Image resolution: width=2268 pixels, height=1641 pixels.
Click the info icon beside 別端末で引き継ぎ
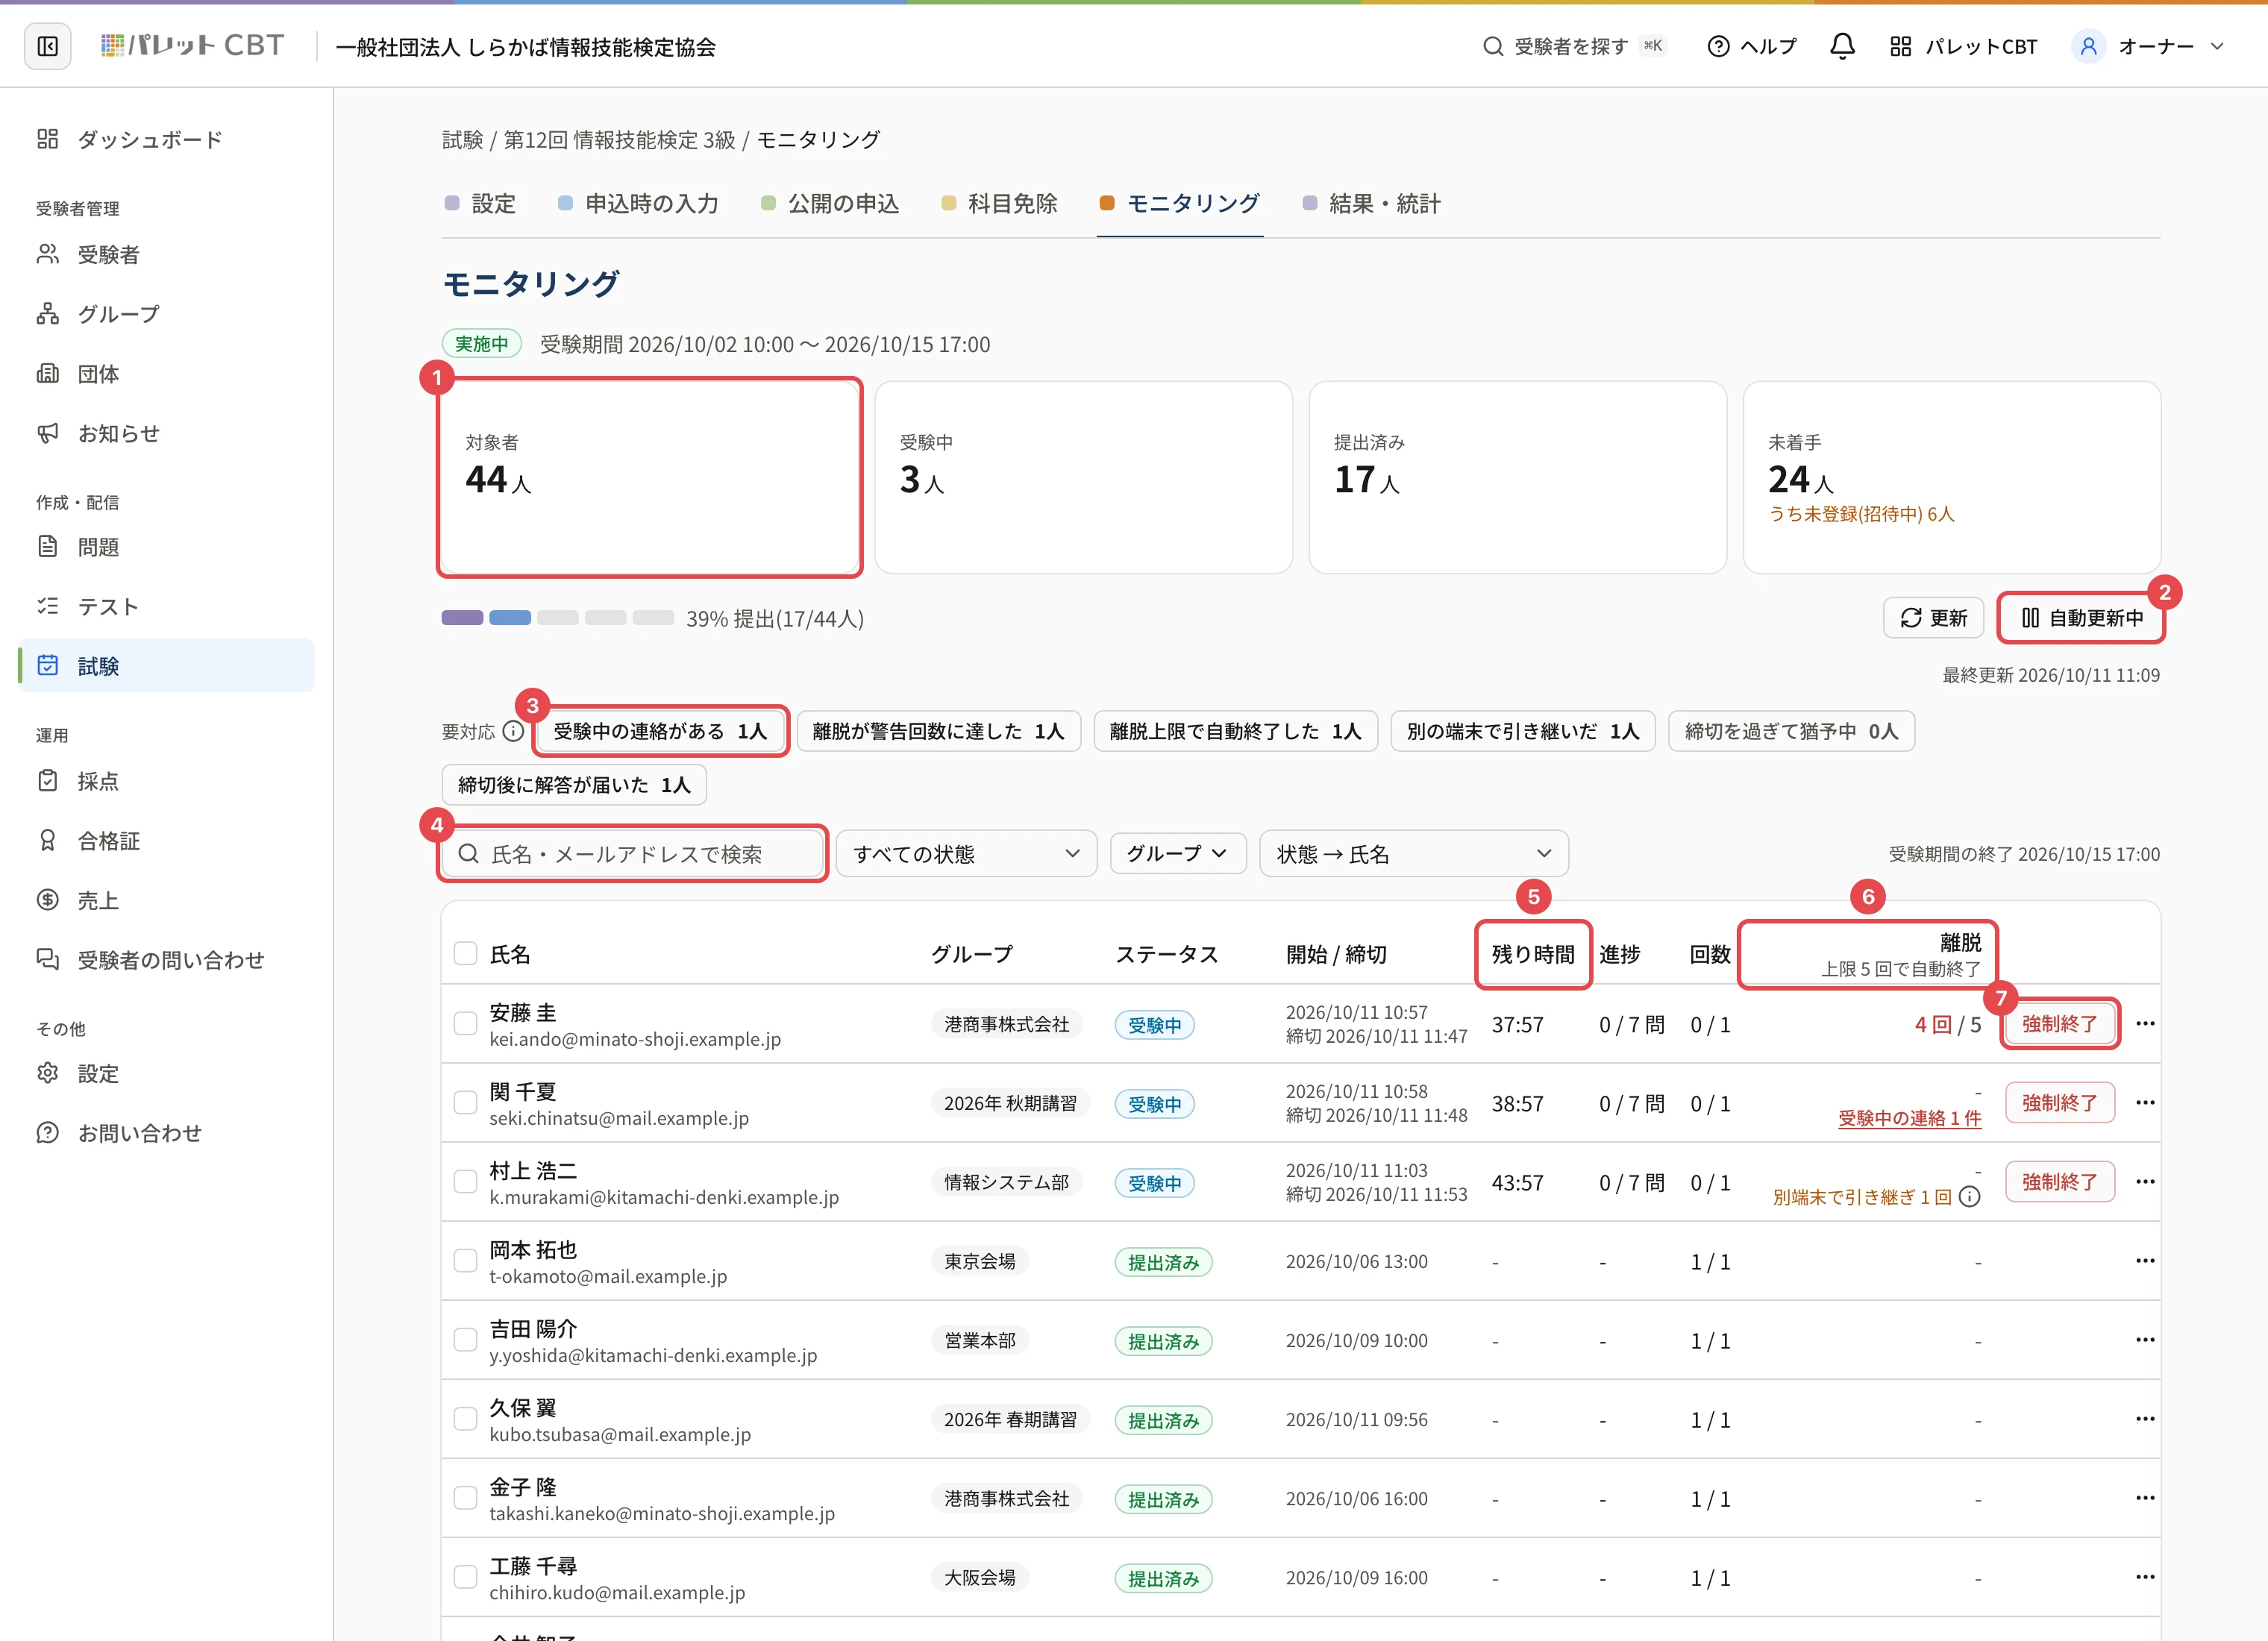tap(1969, 1197)
